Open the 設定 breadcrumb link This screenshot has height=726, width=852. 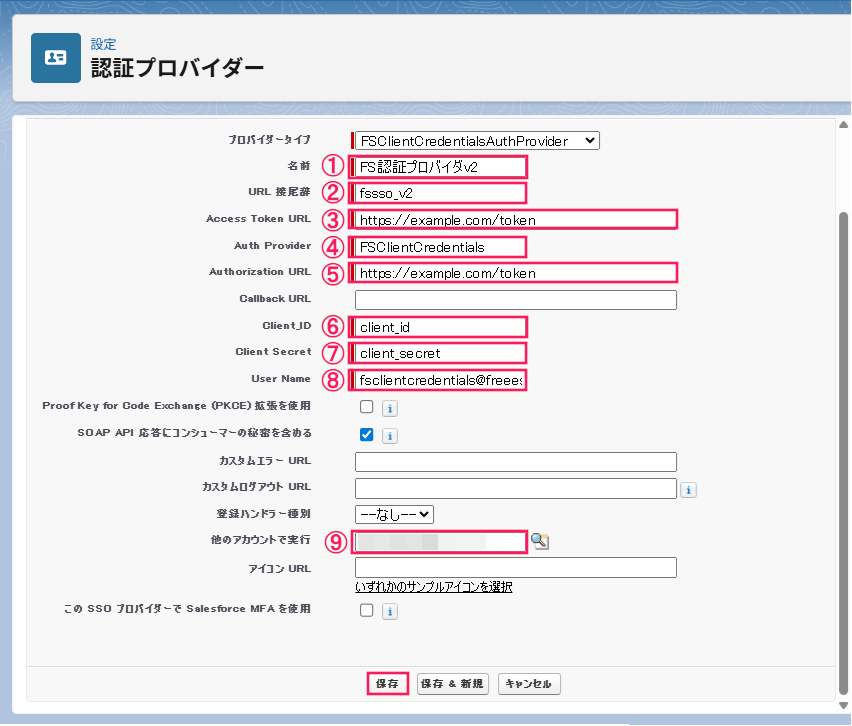[x=103, y=44]
